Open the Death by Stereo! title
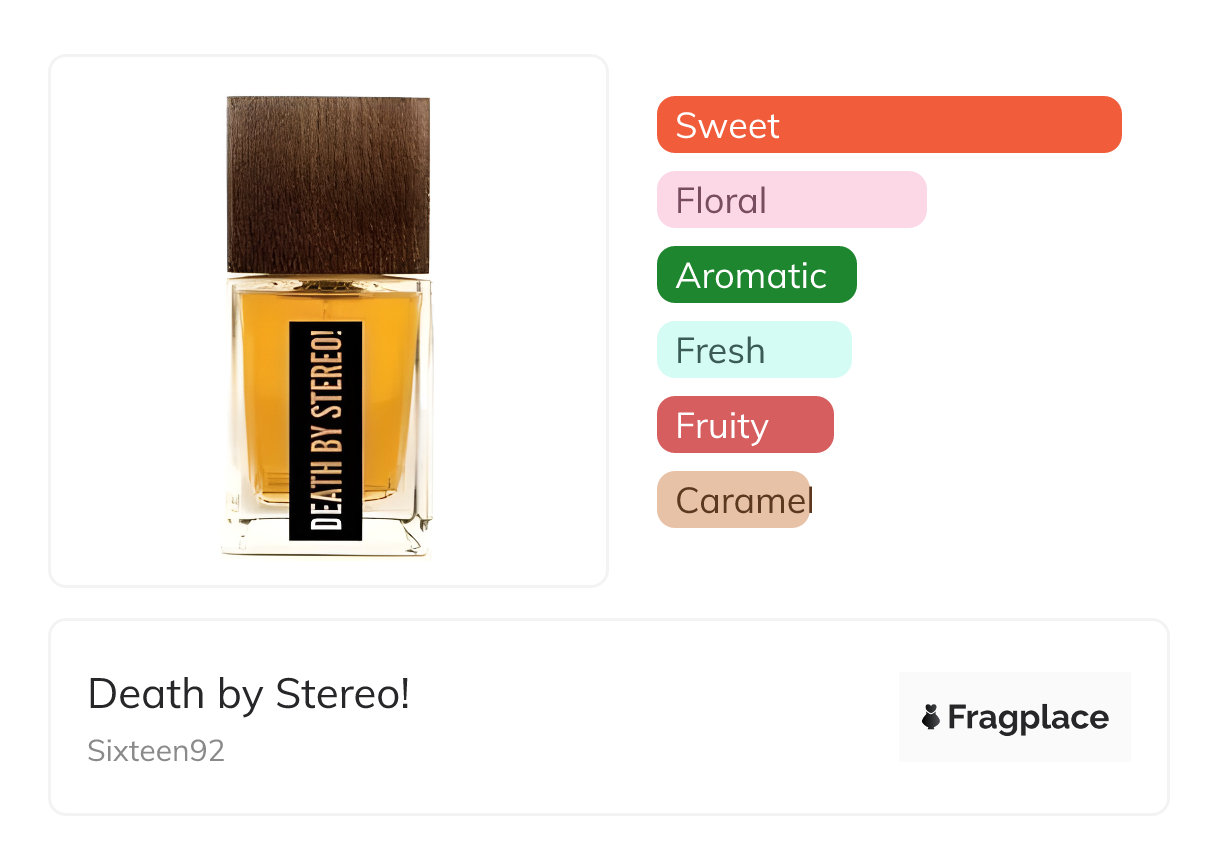Viewport: 1218px width, 864px height. pyautogui.click(x=249, y=694)
